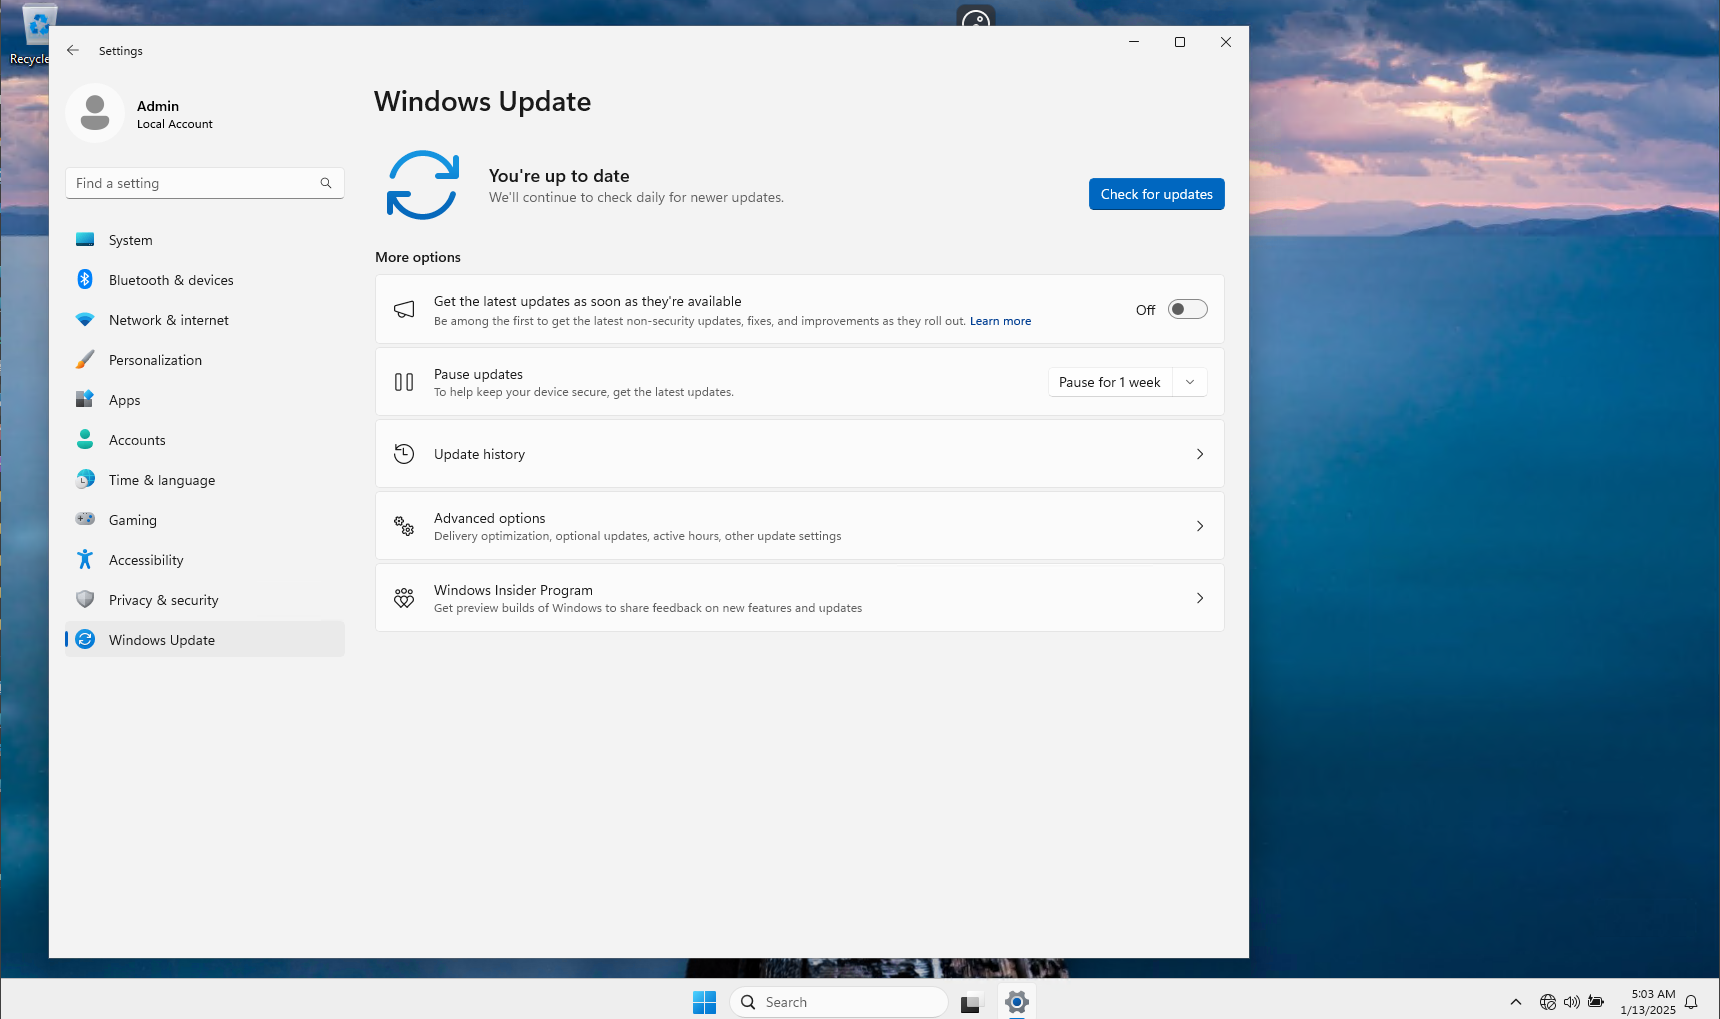Screen dimensions: 1720x1019
Task: Click the volume icon in system tray
Action: tap(1571, 1002)
